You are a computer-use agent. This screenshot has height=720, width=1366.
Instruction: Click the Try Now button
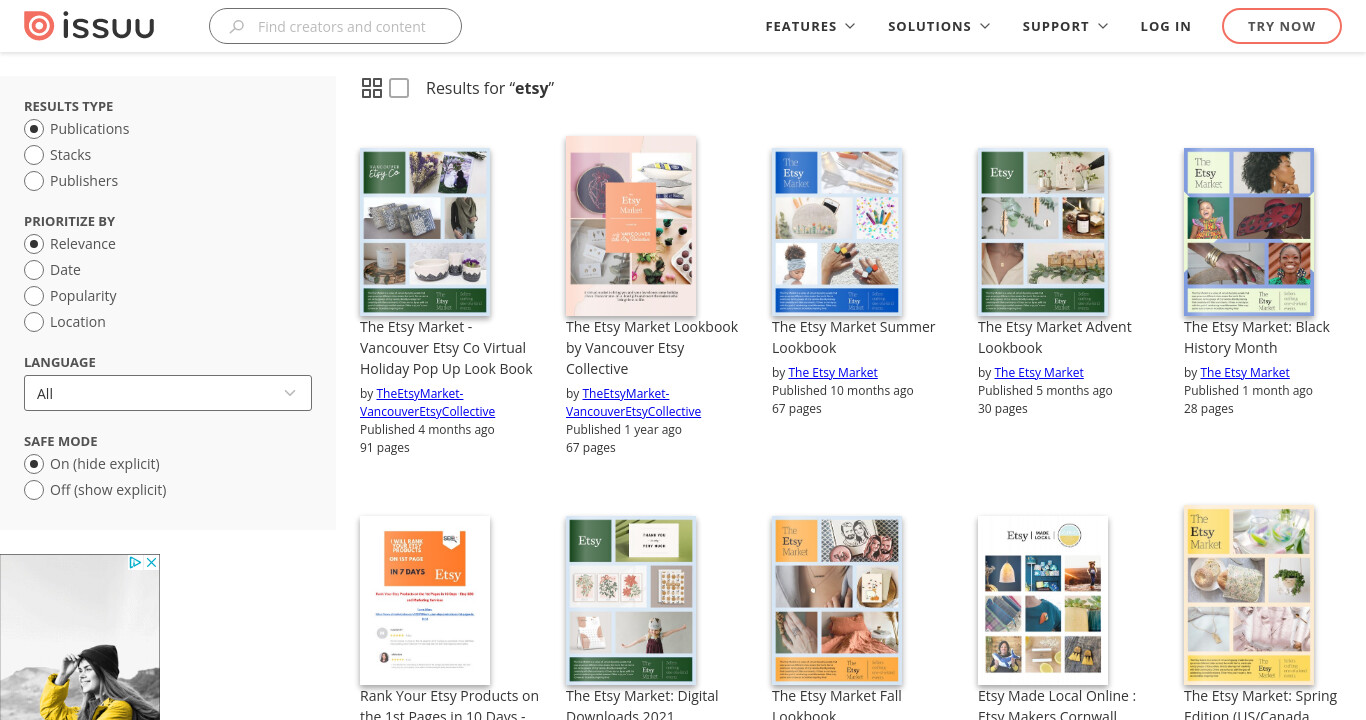(1282, 26)
